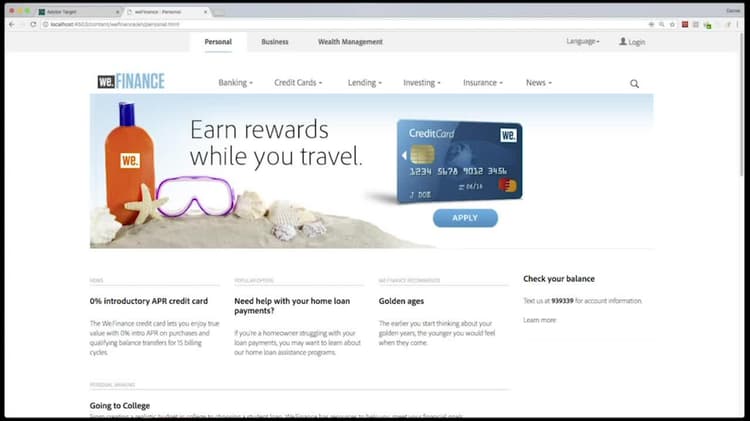
Task: Open the Insurance dropdown menu
Action: (x=483, y=83)
